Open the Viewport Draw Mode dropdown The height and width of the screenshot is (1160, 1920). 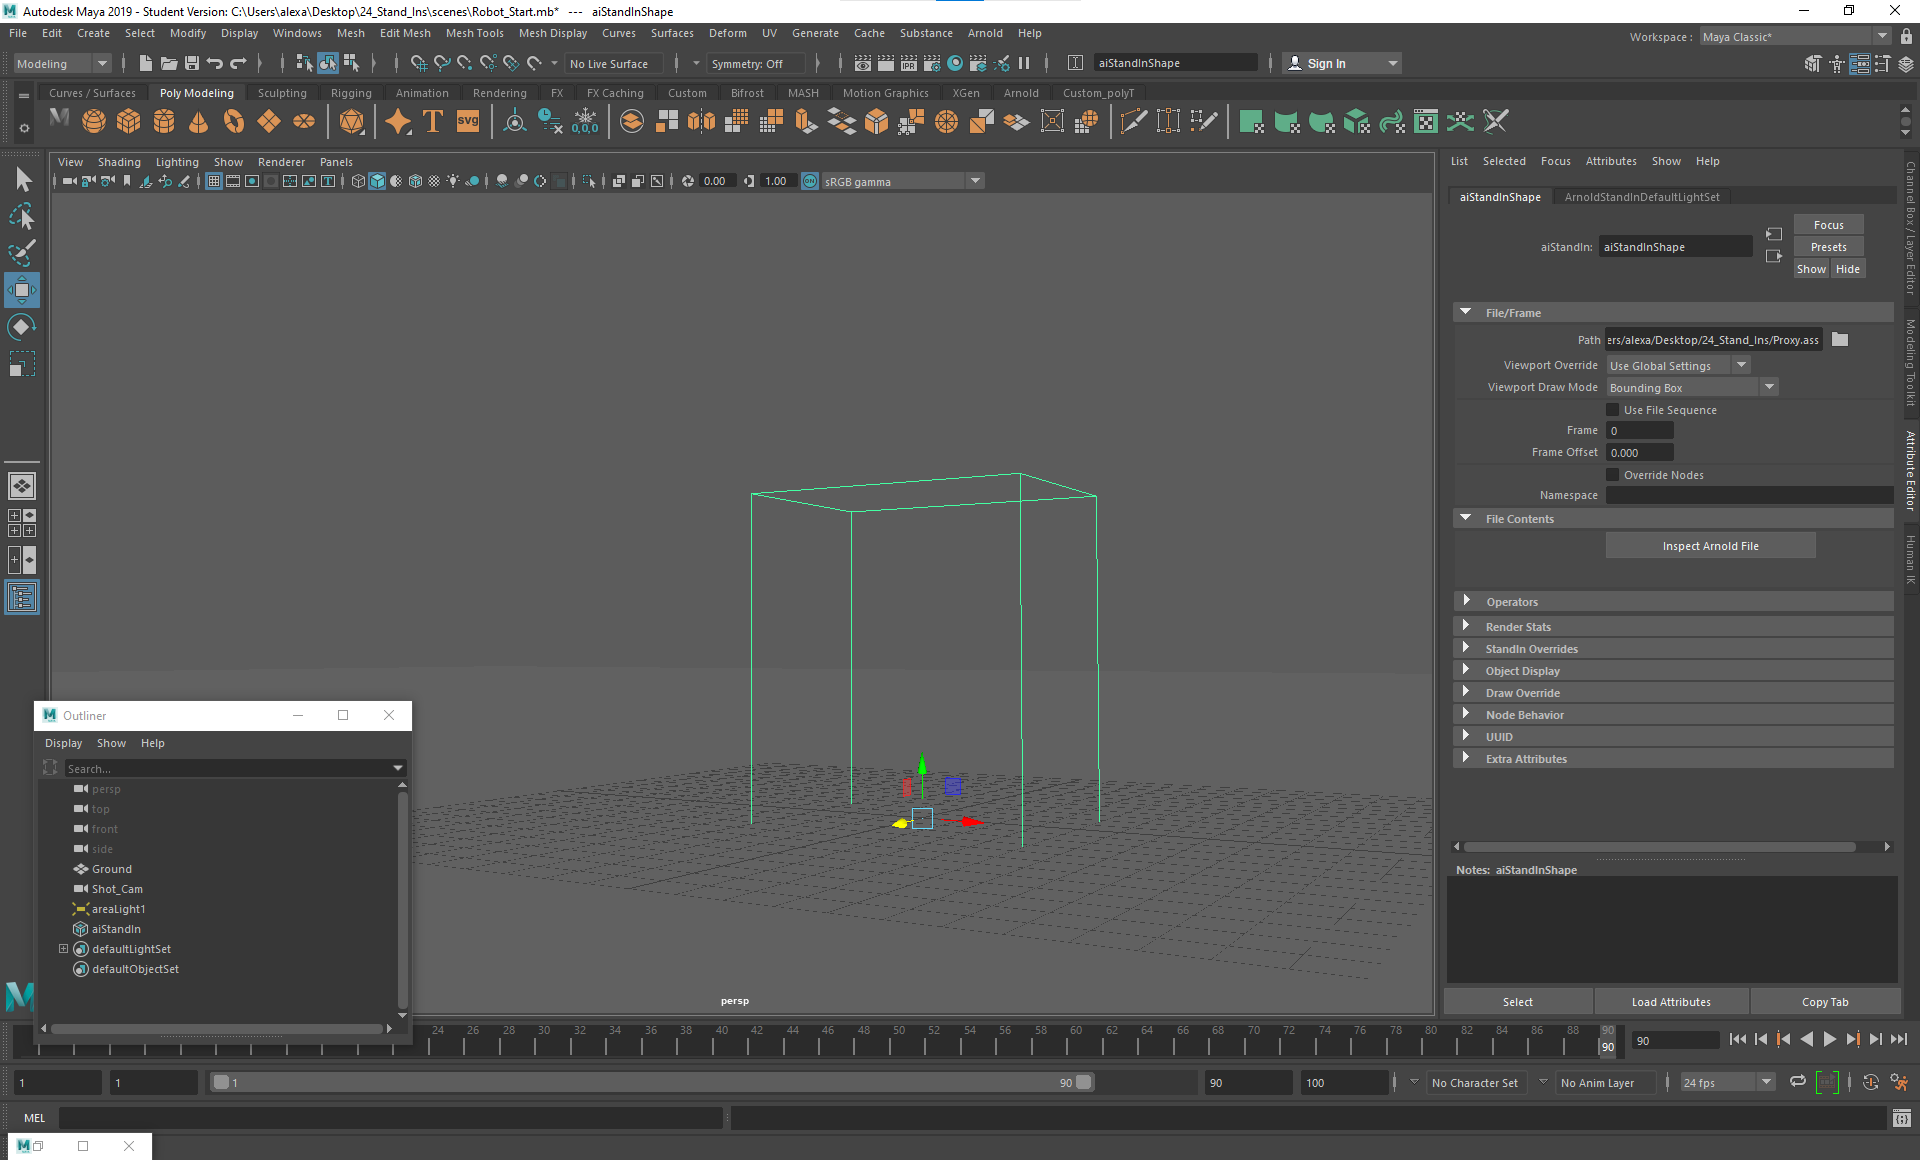click(1769, 386)
